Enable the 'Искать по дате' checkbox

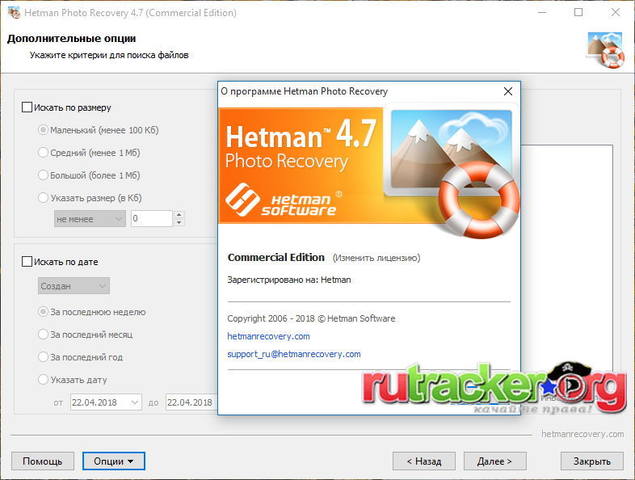(27, 262)
